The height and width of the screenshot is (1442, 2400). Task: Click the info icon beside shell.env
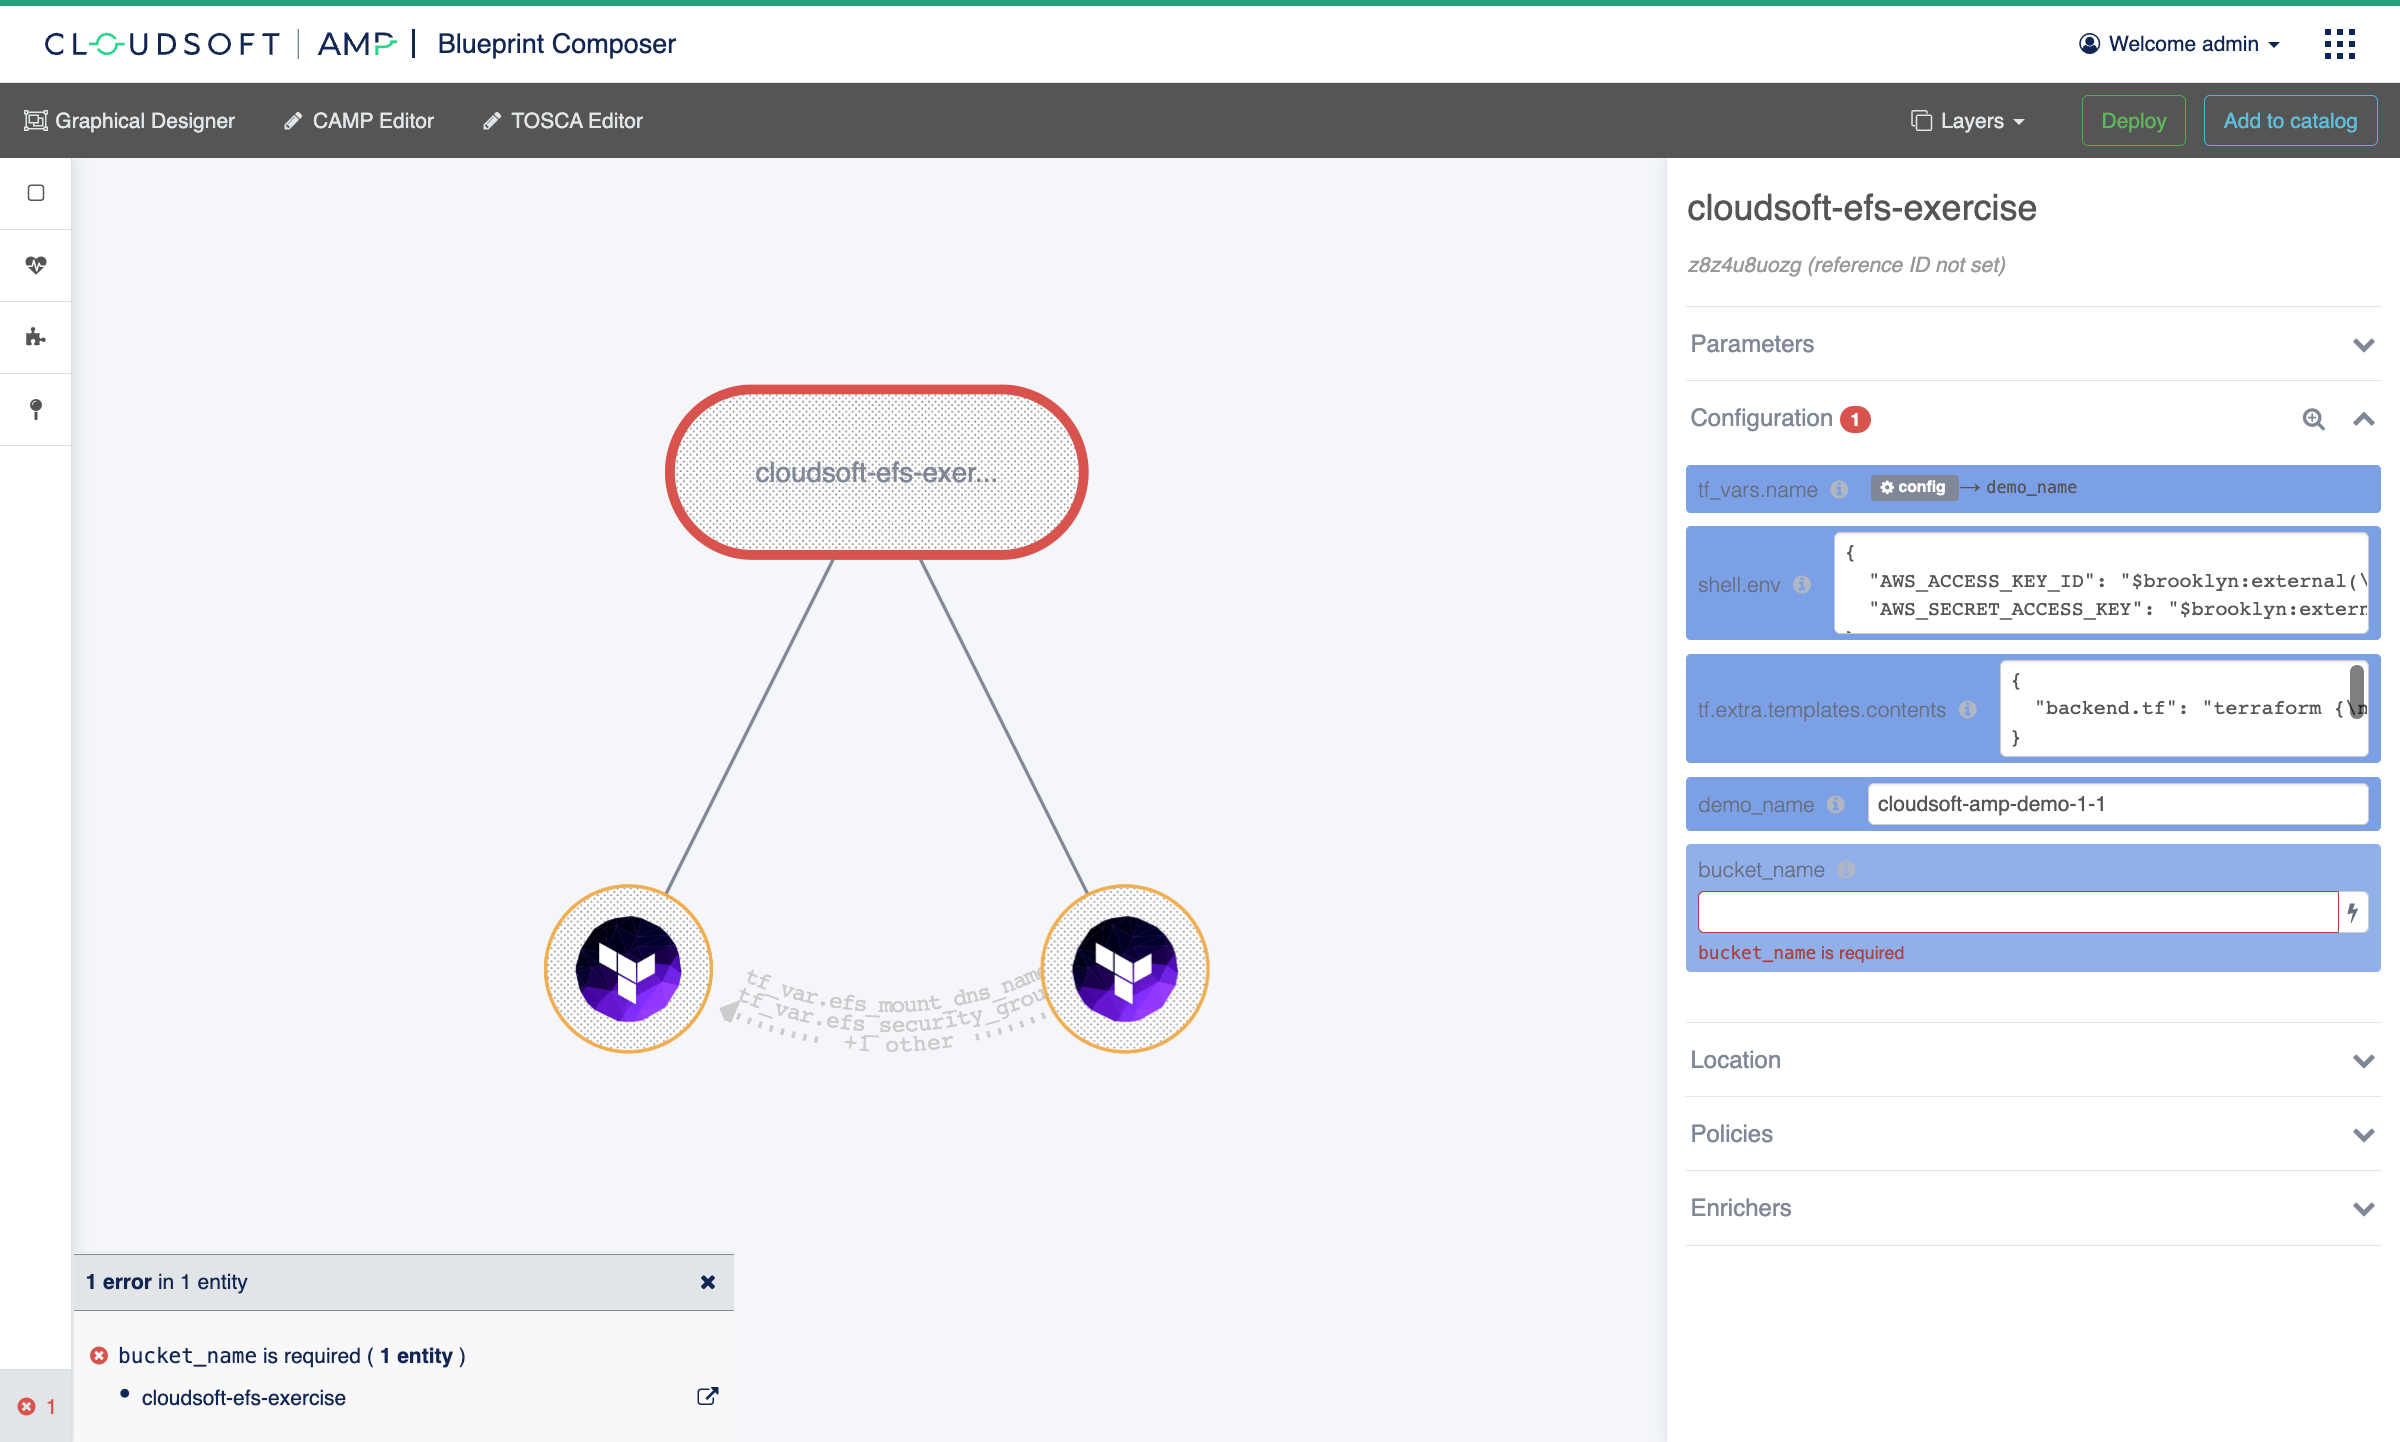pos(1802,584)
